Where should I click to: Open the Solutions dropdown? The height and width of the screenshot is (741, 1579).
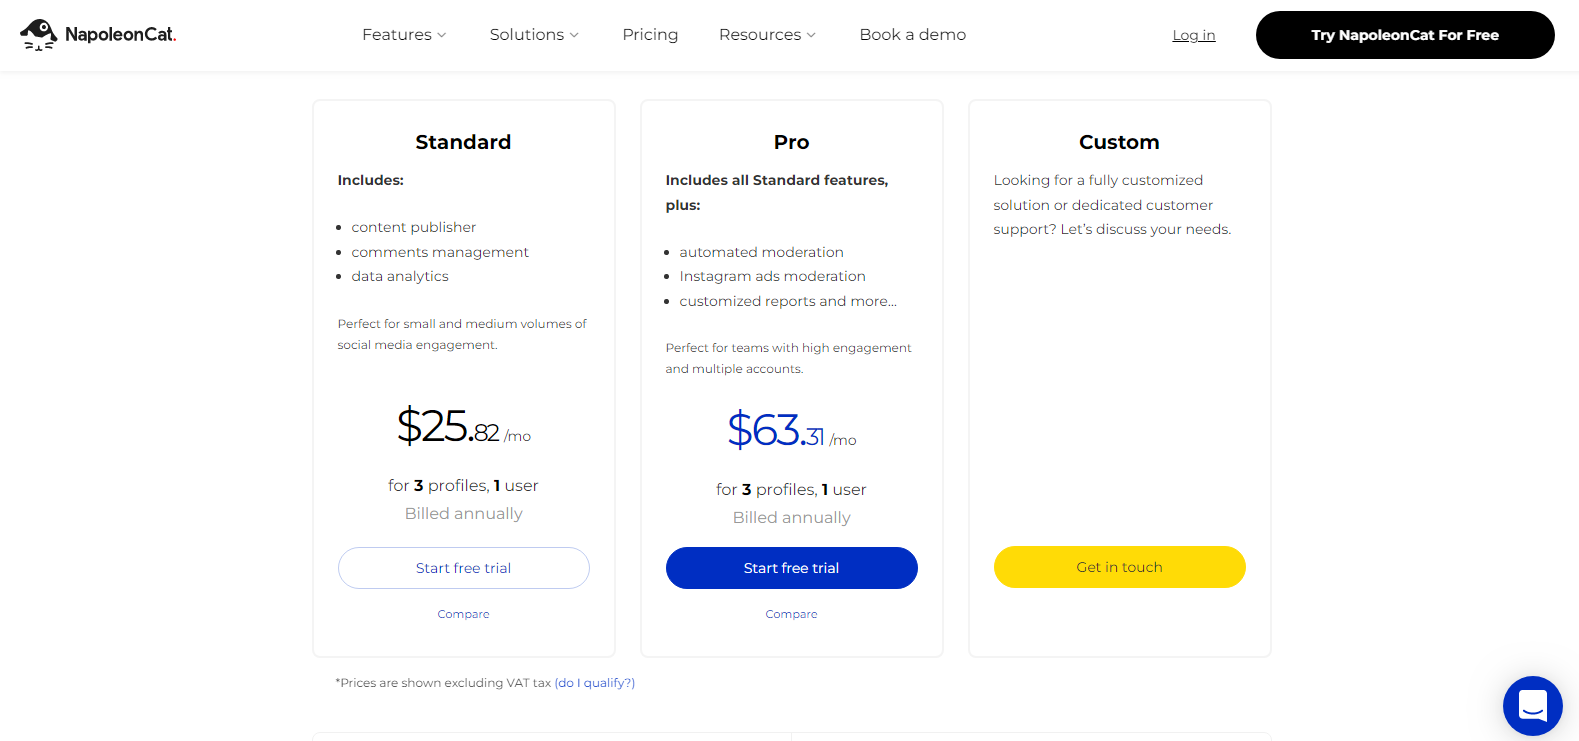(x=533, y=34)
